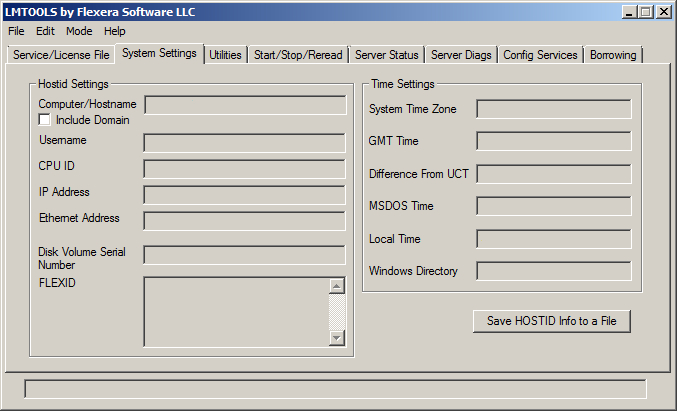
Task: Open the Edit menu
Action: 45,31
